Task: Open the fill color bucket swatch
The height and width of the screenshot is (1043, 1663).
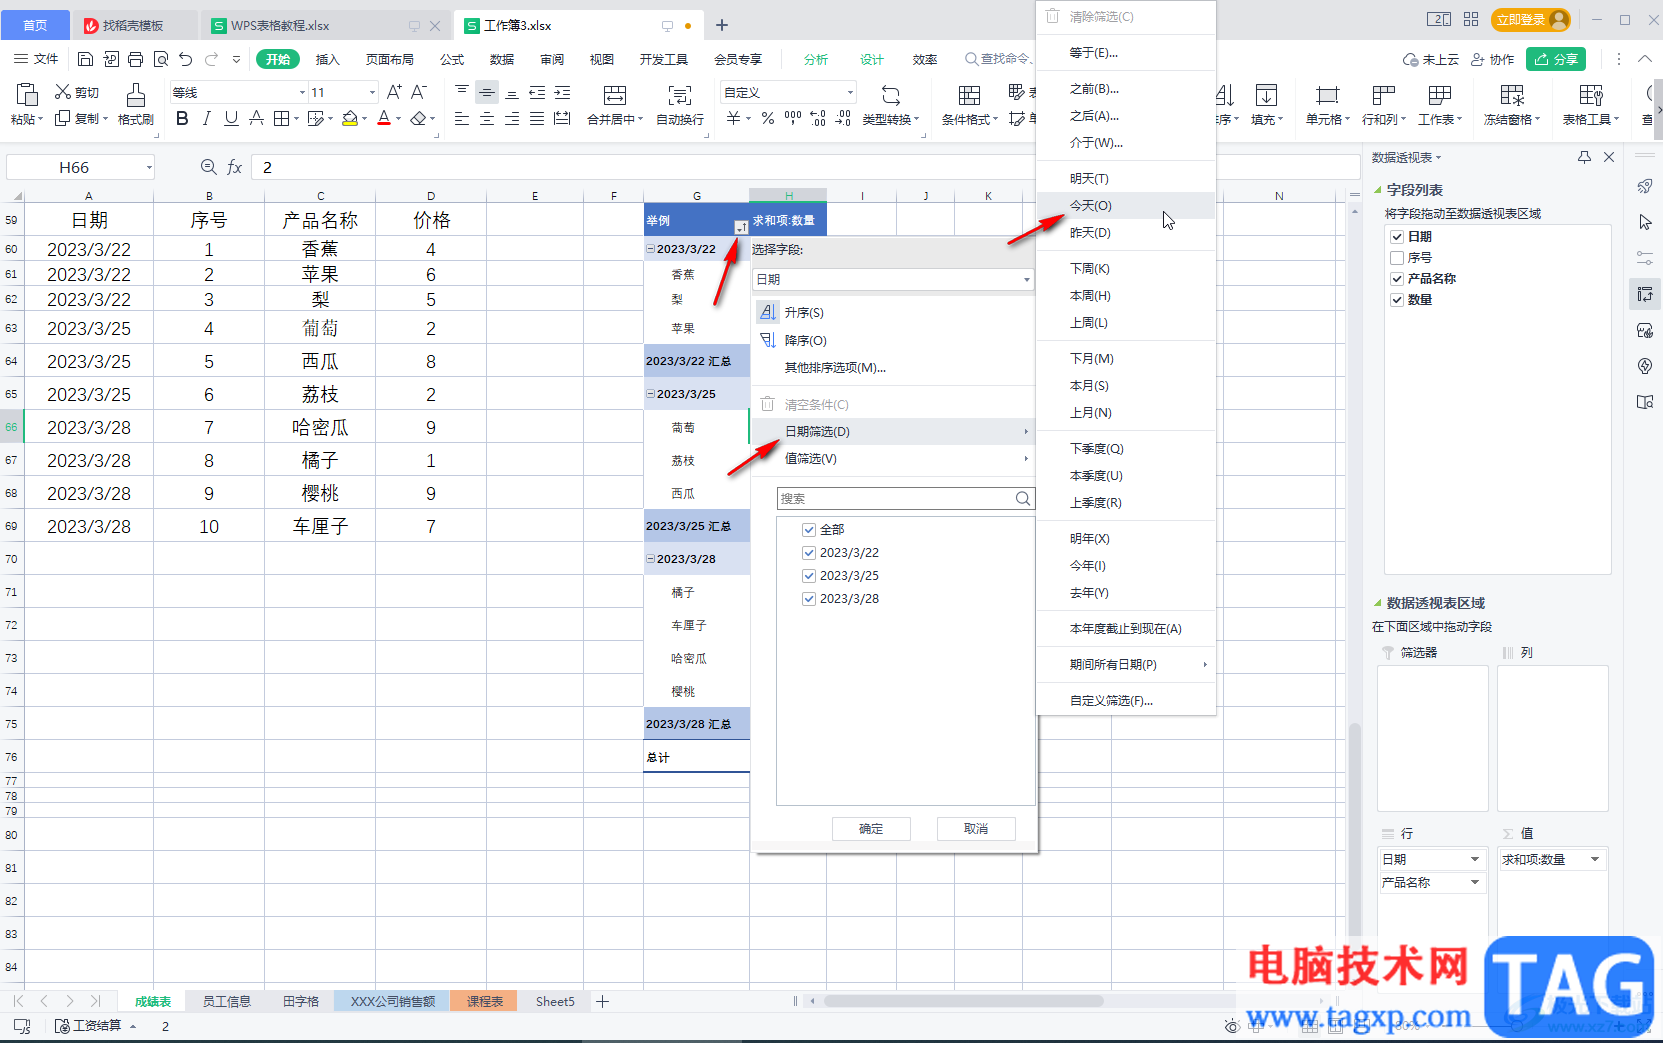Action: pos(350,118)
